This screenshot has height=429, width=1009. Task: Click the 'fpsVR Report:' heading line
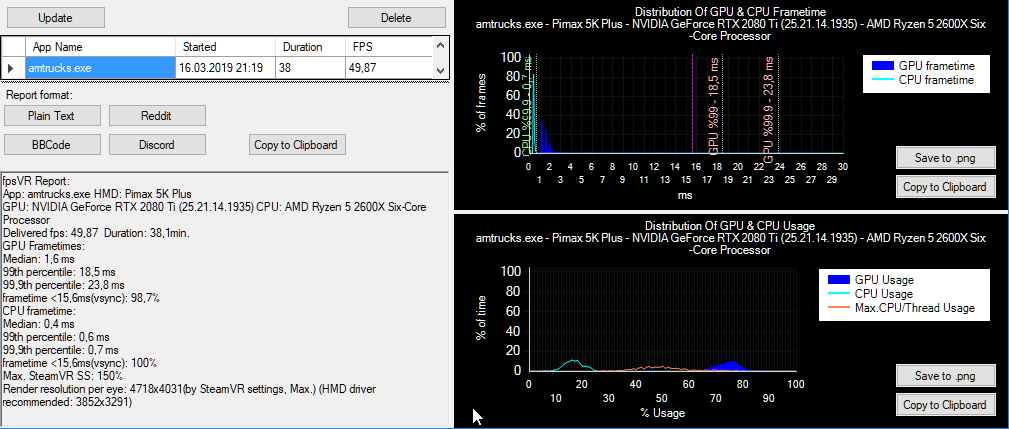tap(35, 181)
